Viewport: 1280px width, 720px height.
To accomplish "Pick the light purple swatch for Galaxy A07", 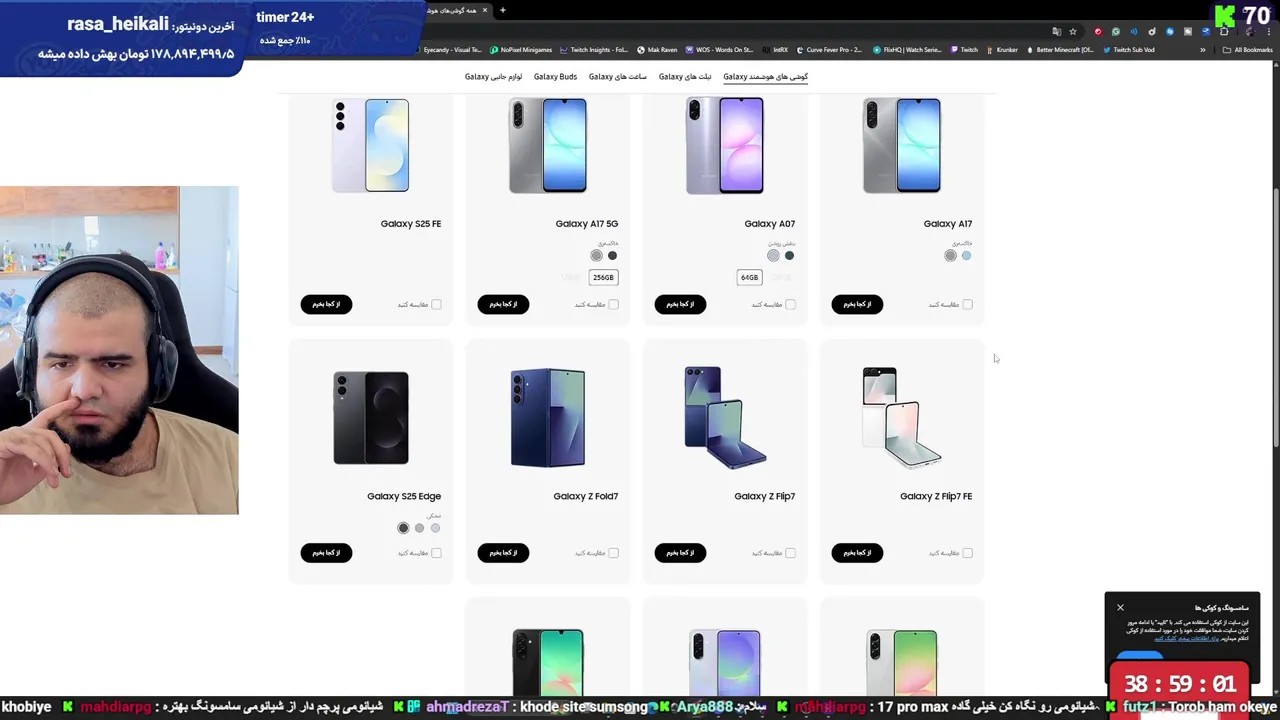I will pyautogui.click(x=773, y=256).
